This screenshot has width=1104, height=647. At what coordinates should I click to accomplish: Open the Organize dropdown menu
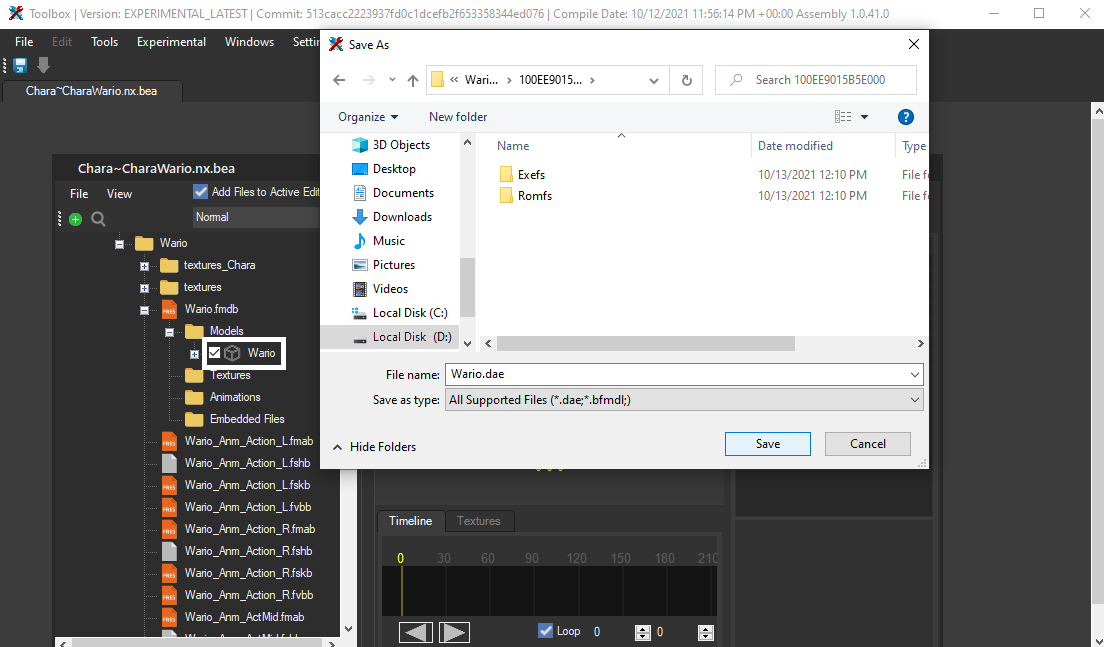[x=366, y=117]
